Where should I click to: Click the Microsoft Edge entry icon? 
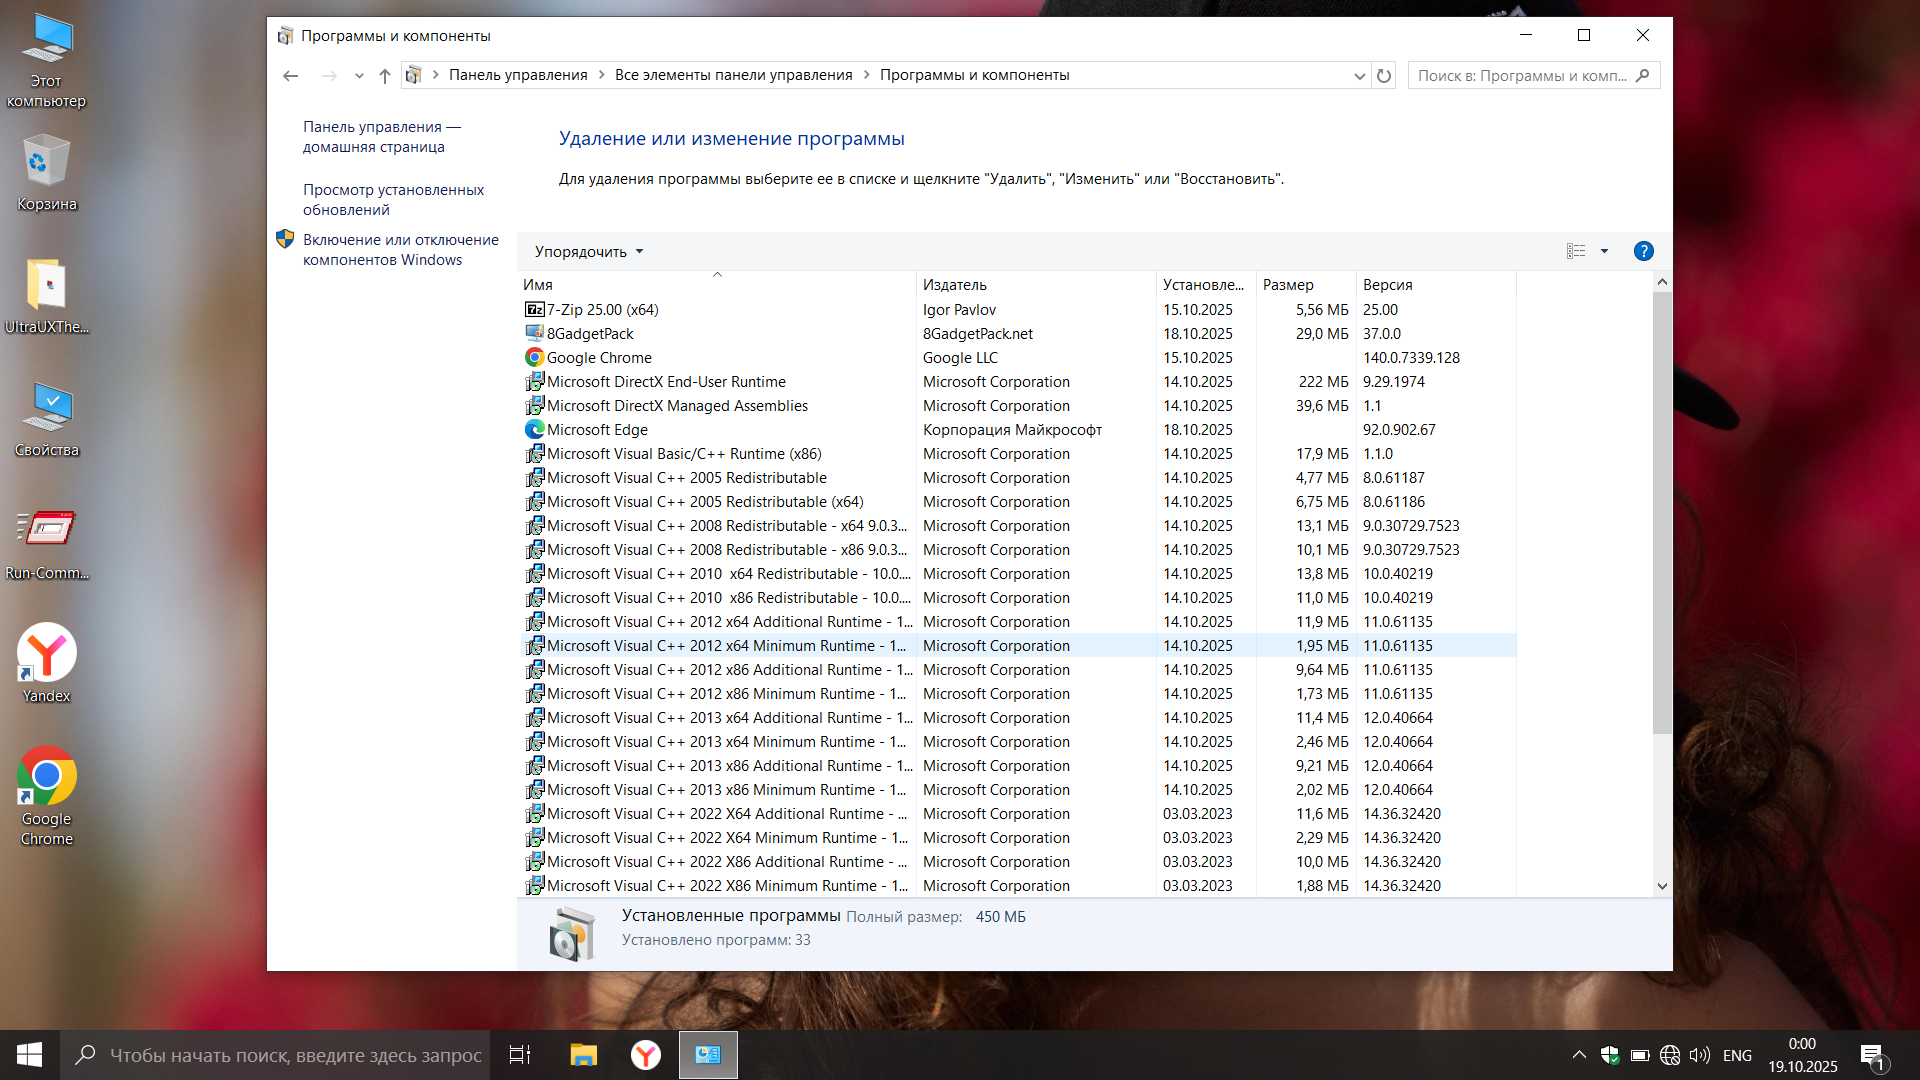[x=534, y=430]
